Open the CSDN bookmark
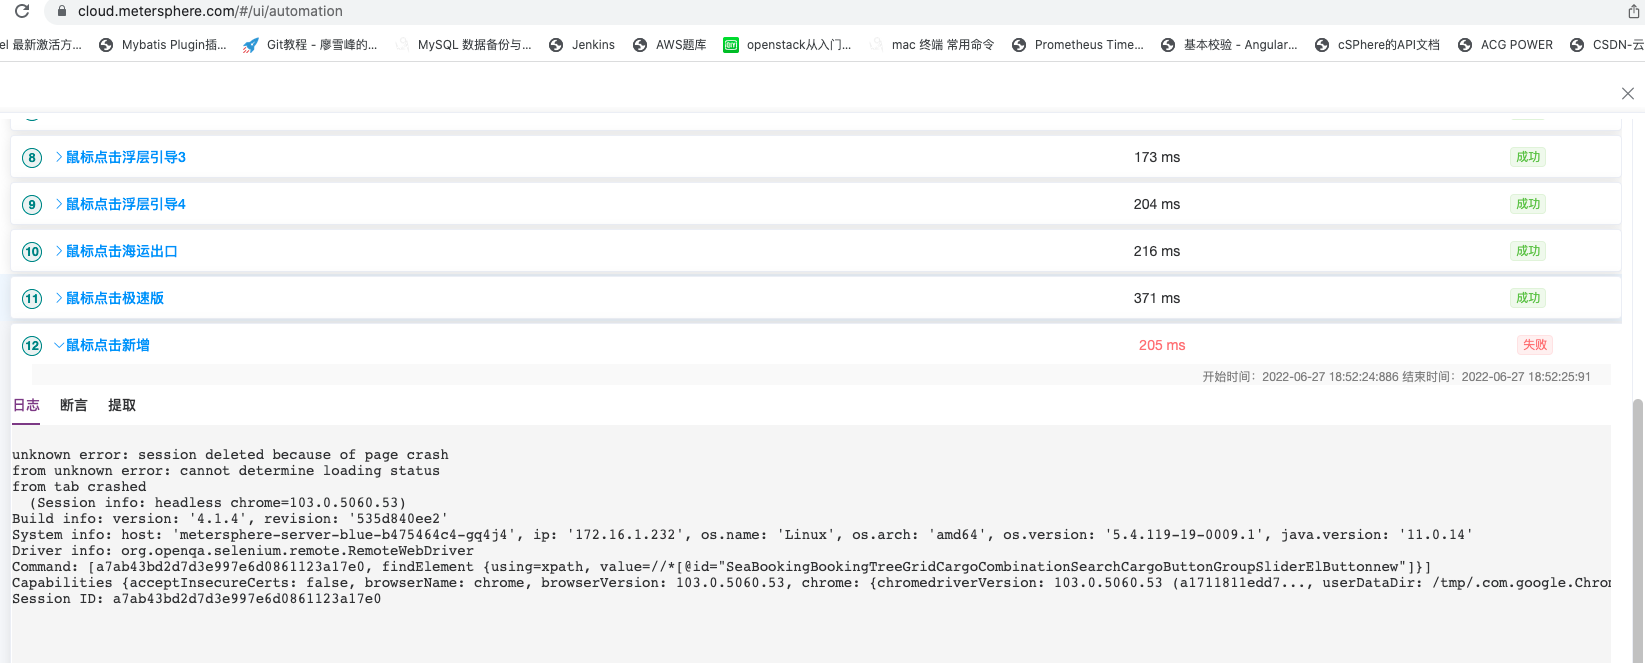Screen dimensions: 1645x663 [x=1607, y=45]
